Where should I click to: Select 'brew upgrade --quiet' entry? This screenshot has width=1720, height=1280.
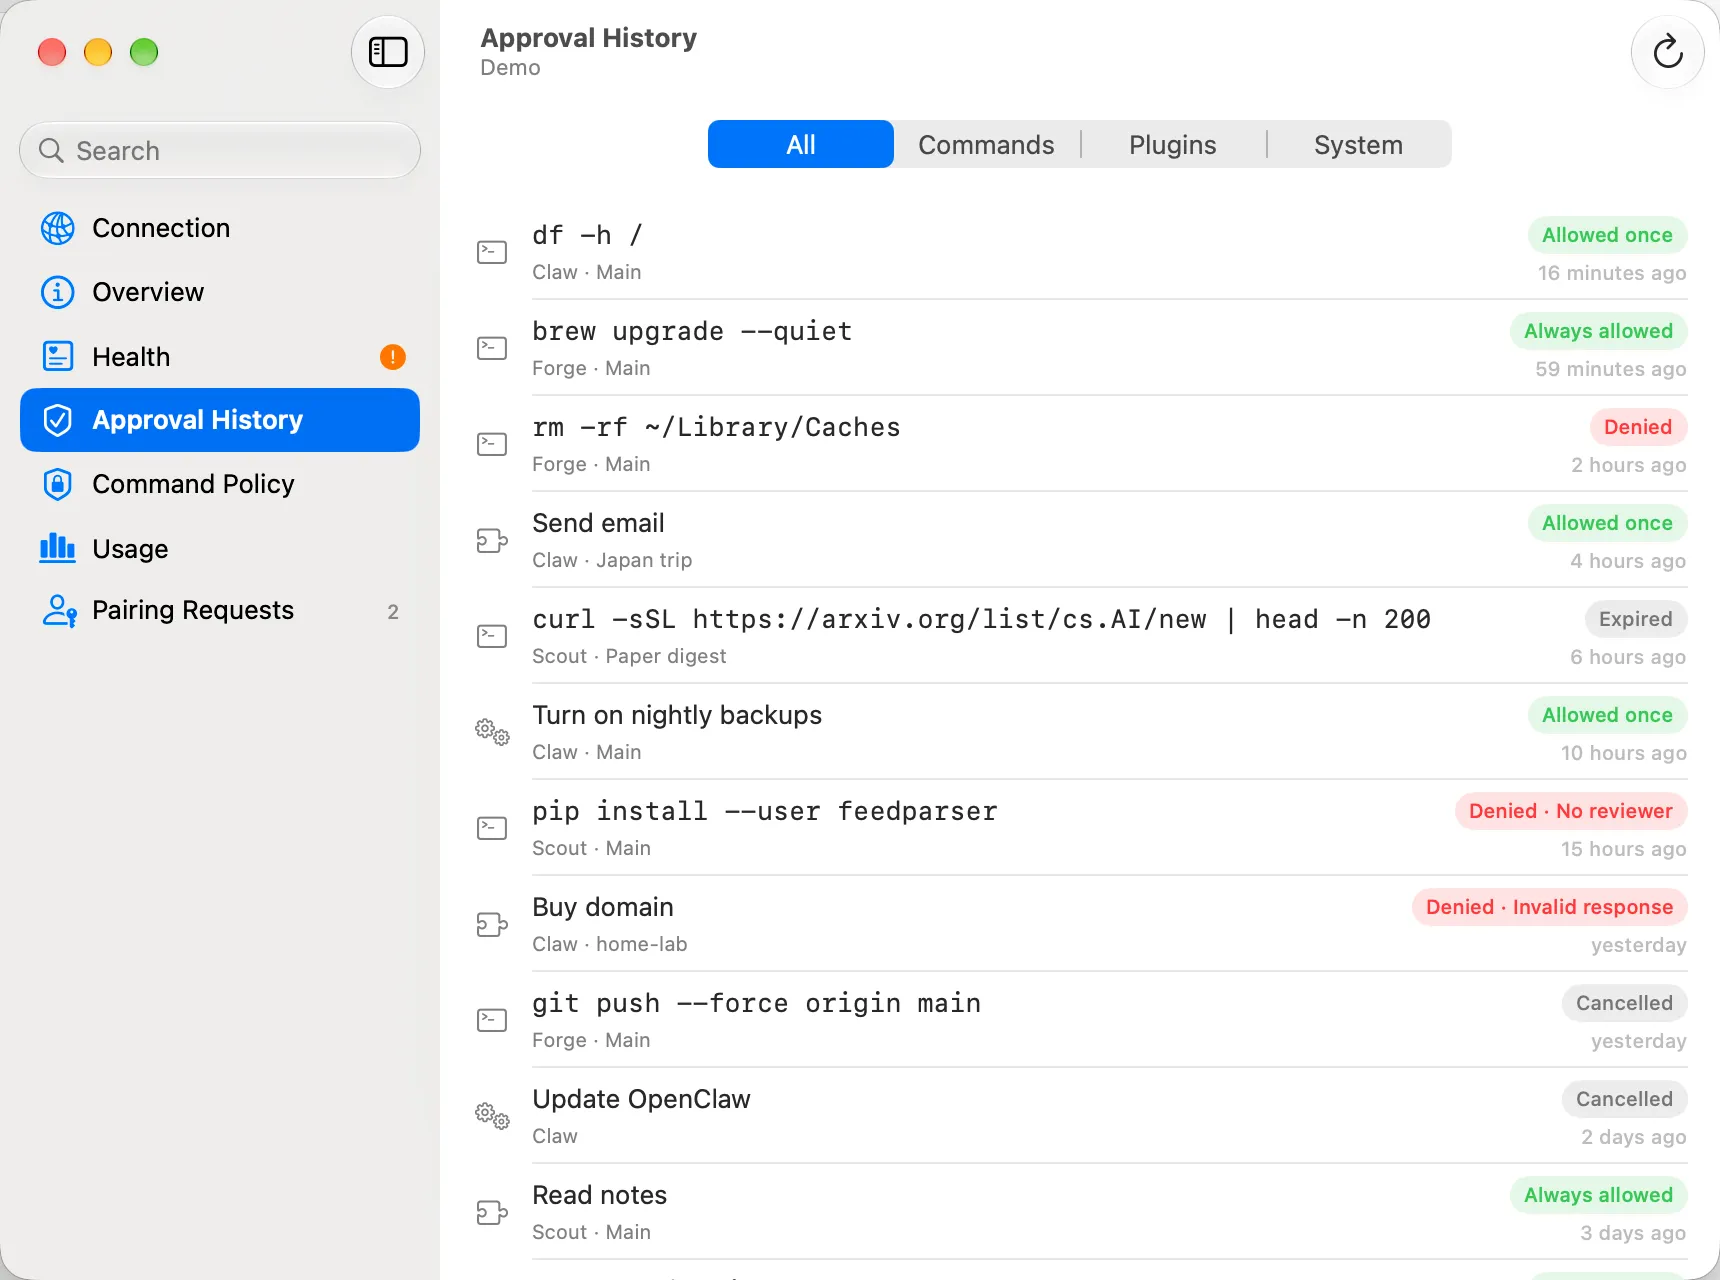tap(1080, 348)
